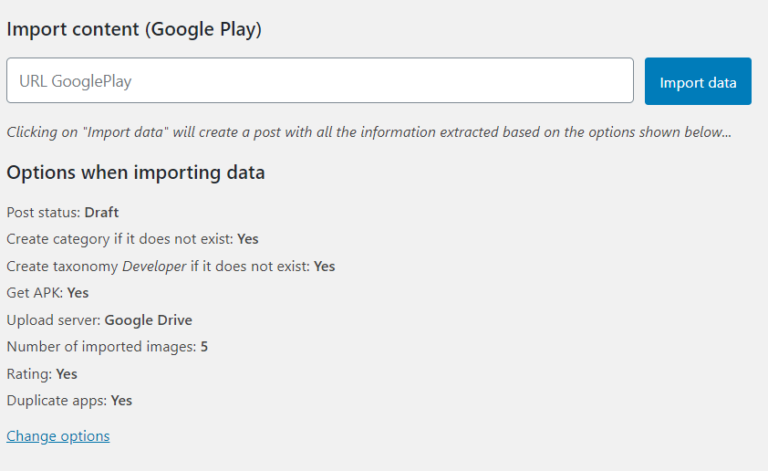Click the Upload server label

53,320
